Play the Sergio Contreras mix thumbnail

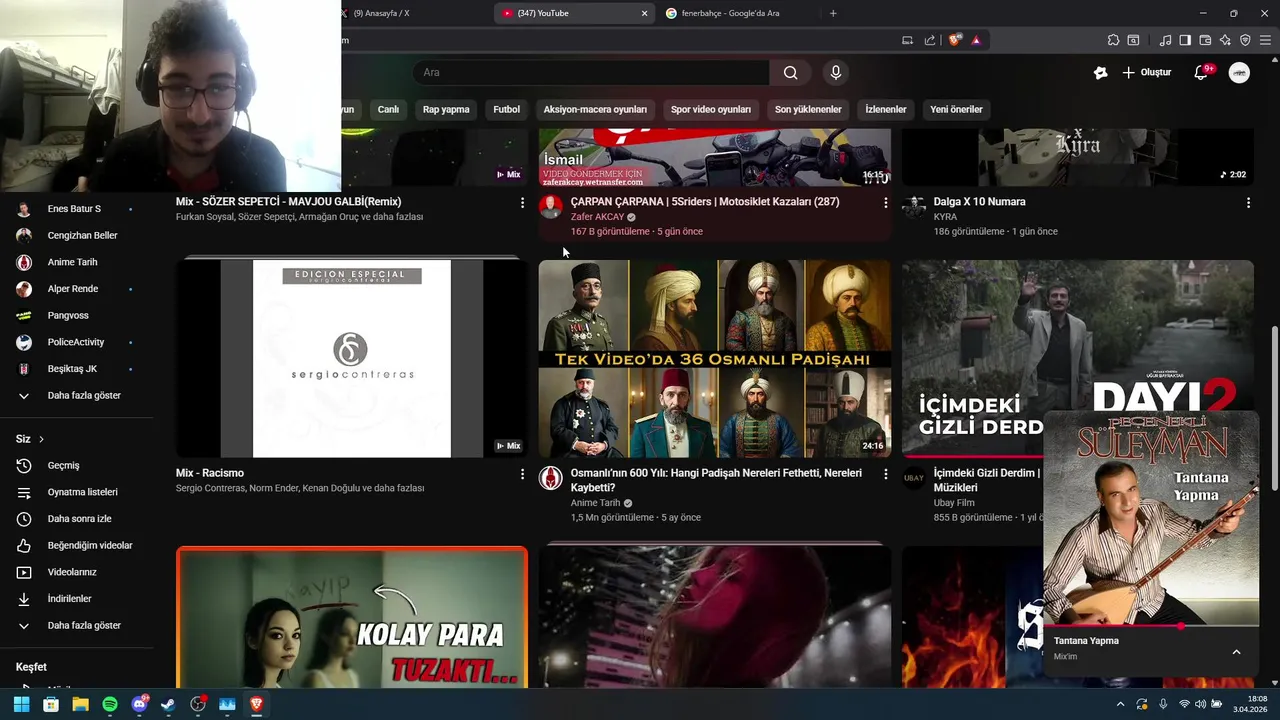point(352,358)
